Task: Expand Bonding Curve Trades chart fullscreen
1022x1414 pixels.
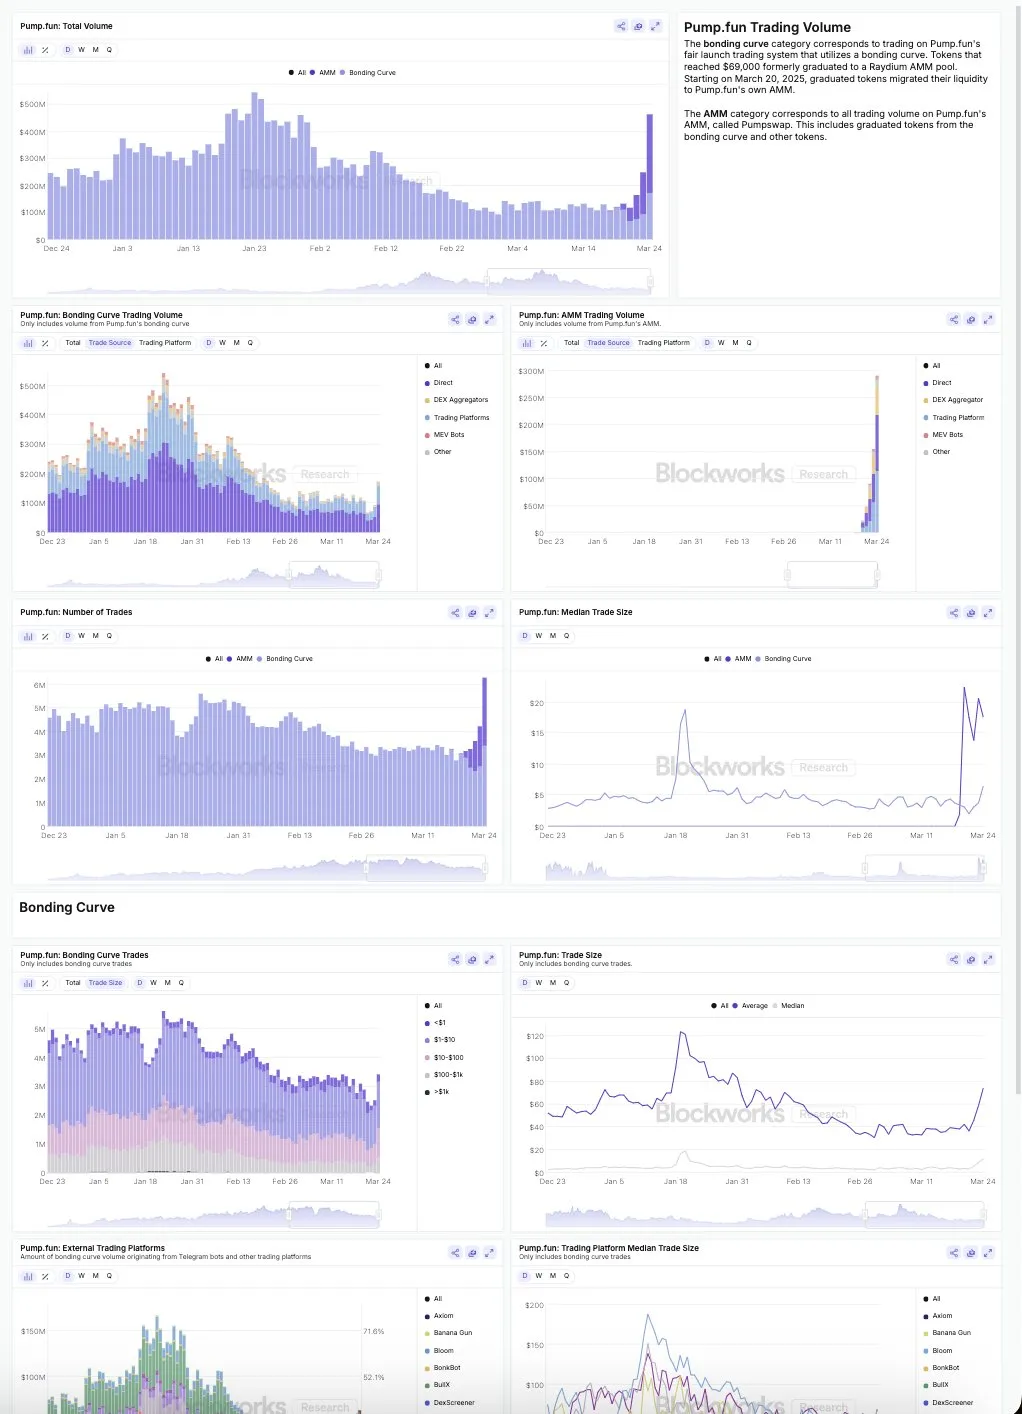Action: point(489,960)
